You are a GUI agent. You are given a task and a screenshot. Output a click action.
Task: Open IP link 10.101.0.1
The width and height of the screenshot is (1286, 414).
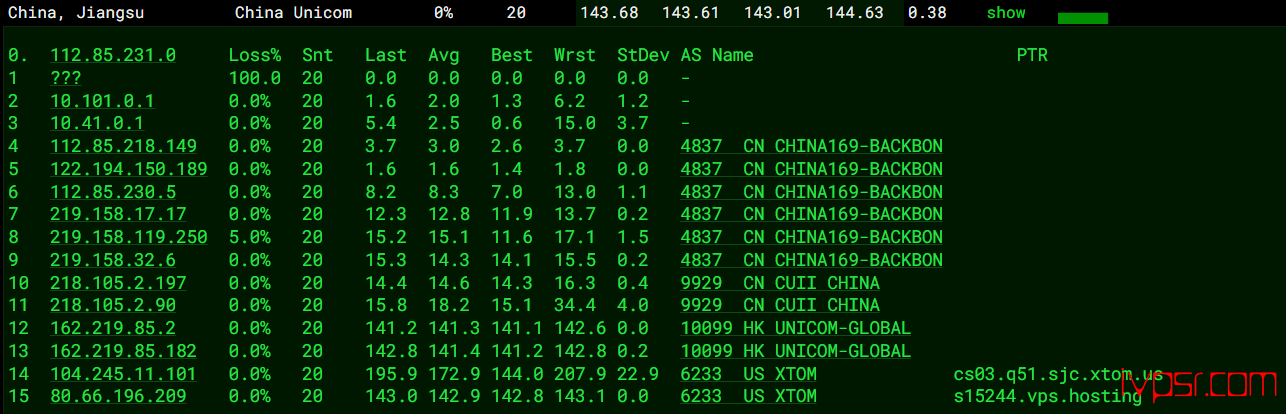[x=102, y=101]
